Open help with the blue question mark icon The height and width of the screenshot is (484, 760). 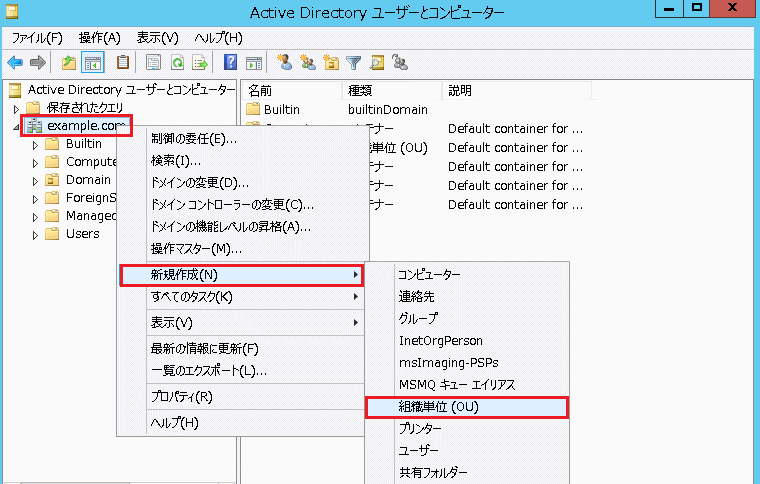pyautogui.click(x=230, y=62)
